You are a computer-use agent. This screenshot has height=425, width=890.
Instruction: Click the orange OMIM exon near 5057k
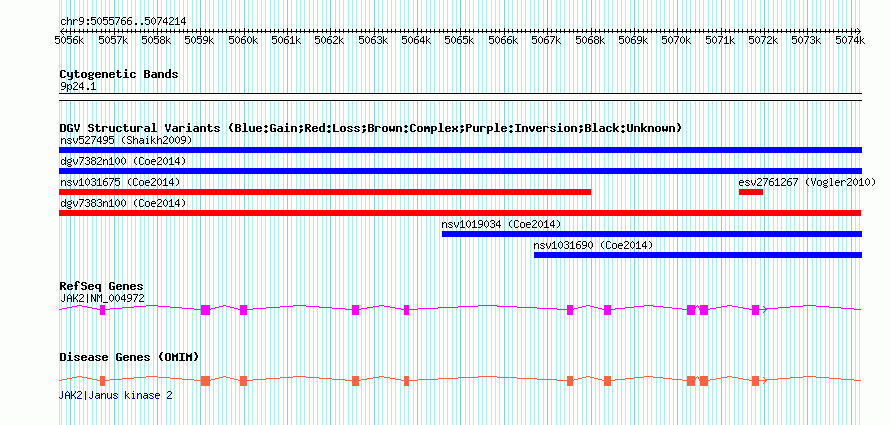[x=103, y=381]
